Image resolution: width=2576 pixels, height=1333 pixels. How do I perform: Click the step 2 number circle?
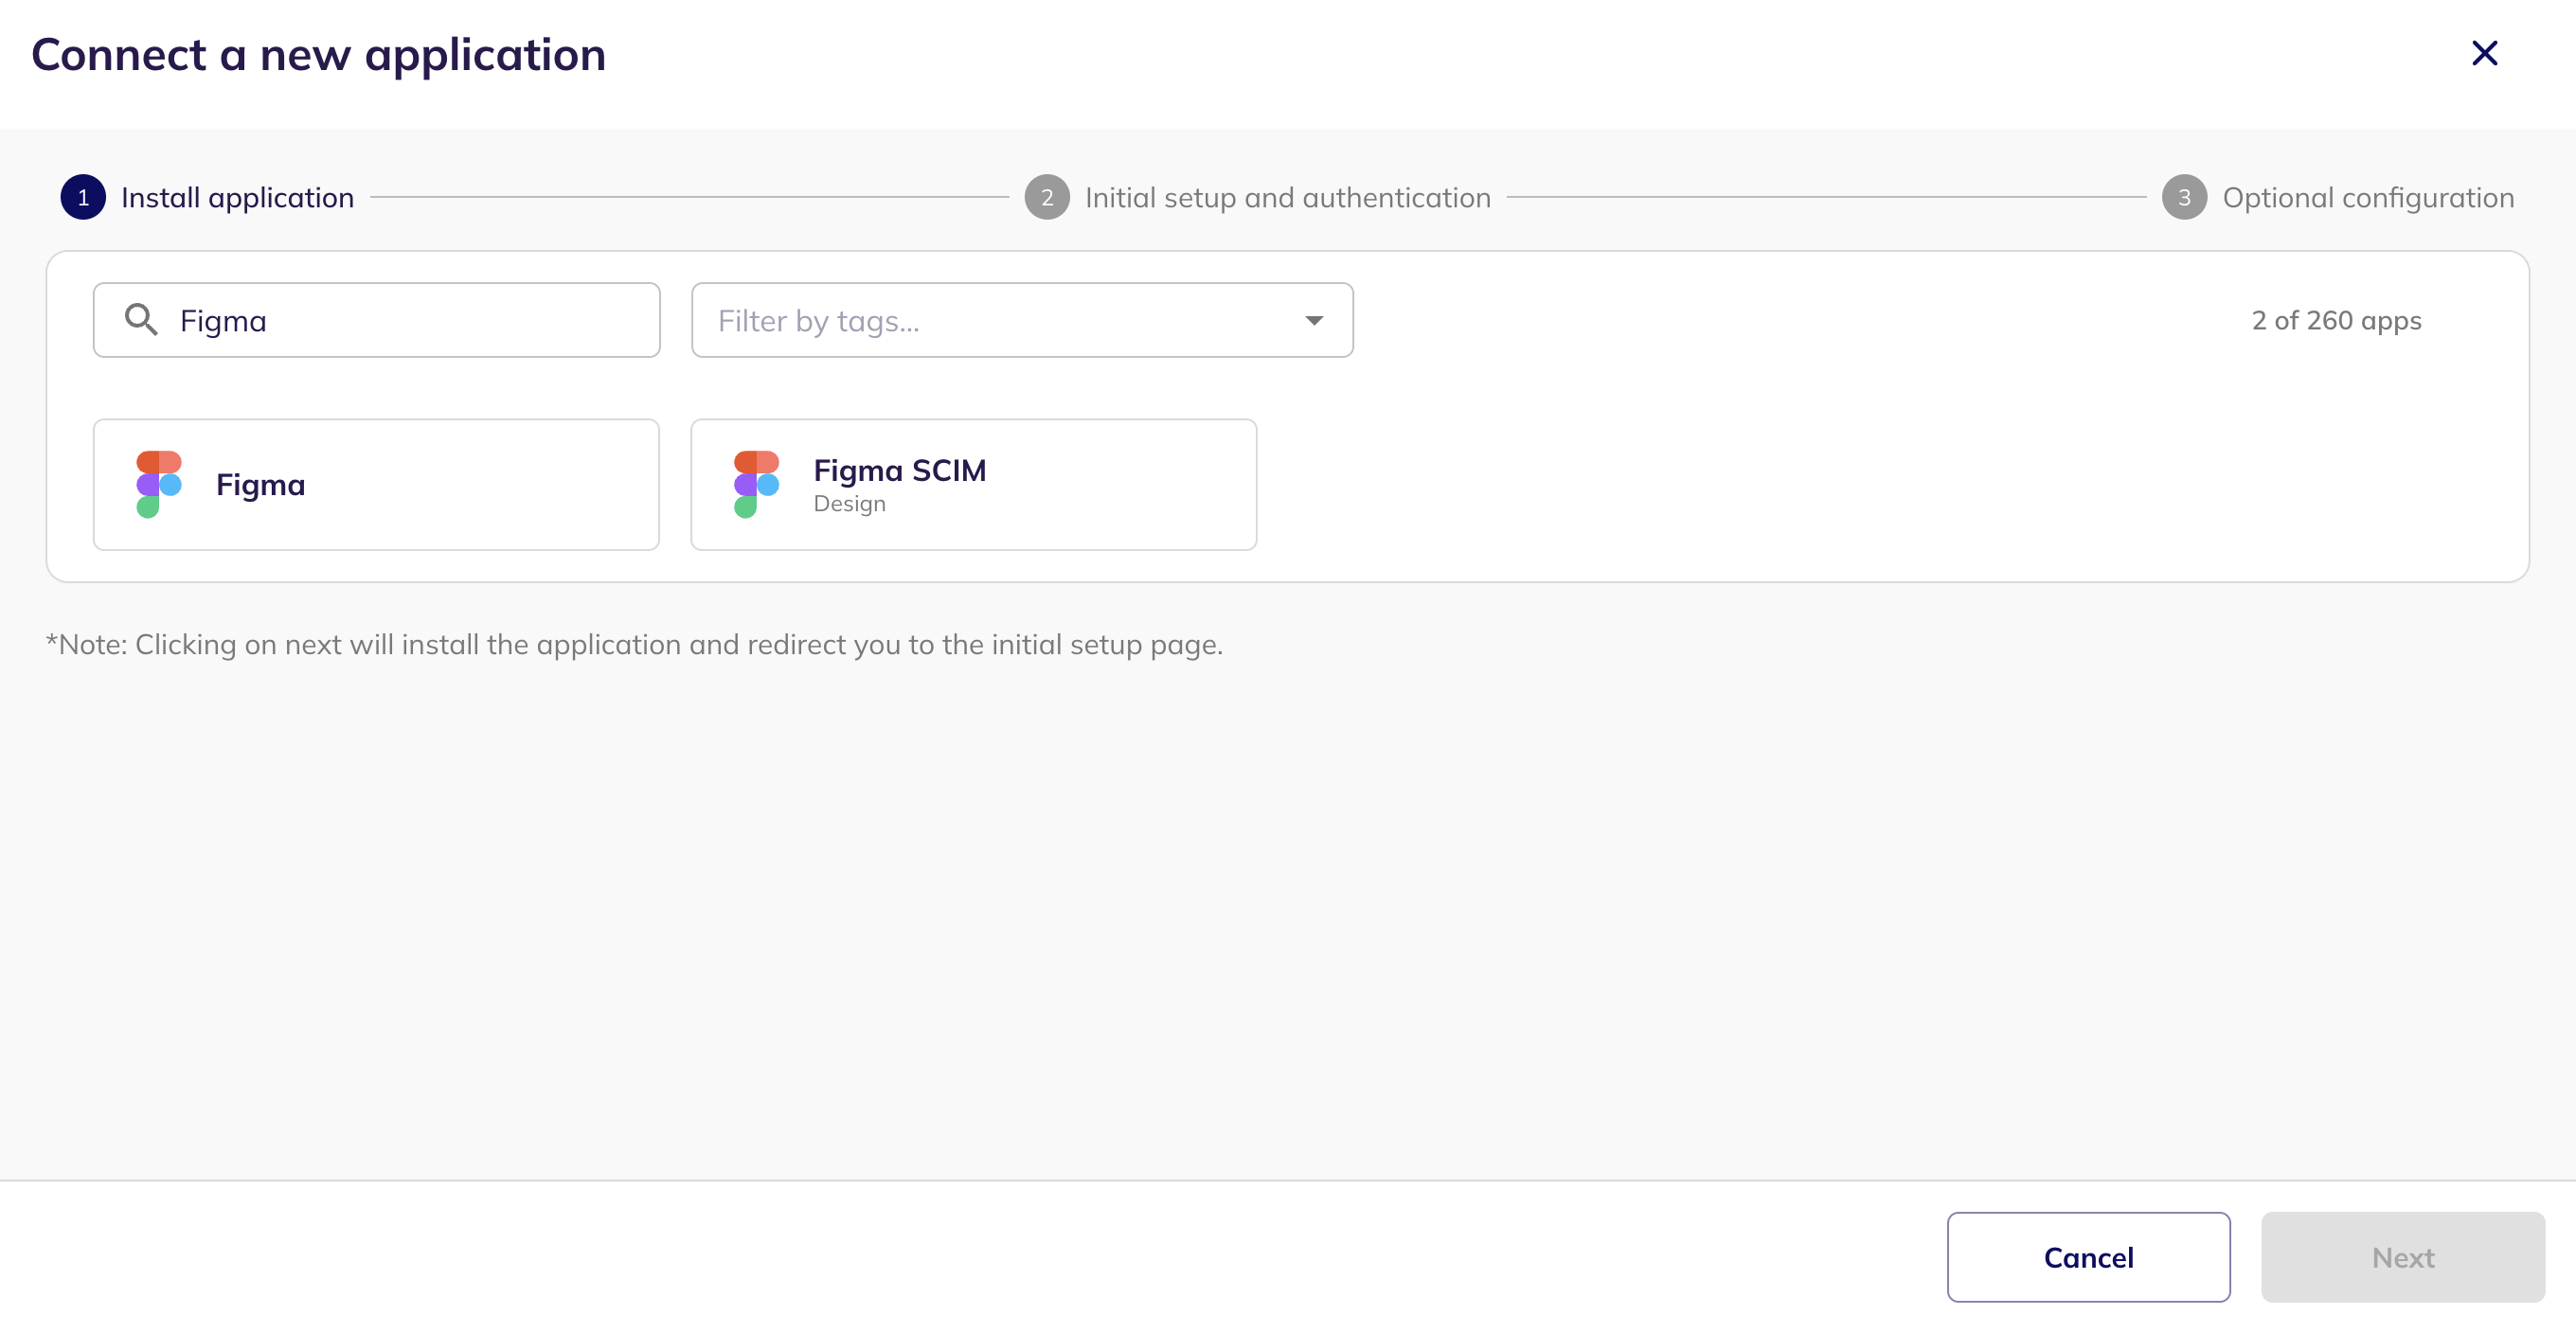tap(1047, 198)
